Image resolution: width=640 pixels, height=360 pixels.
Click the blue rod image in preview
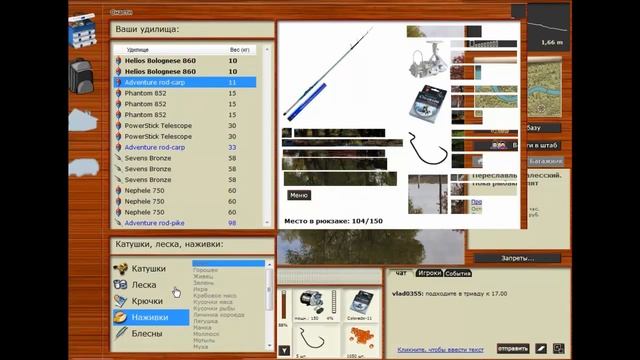(x=327, y=75)
